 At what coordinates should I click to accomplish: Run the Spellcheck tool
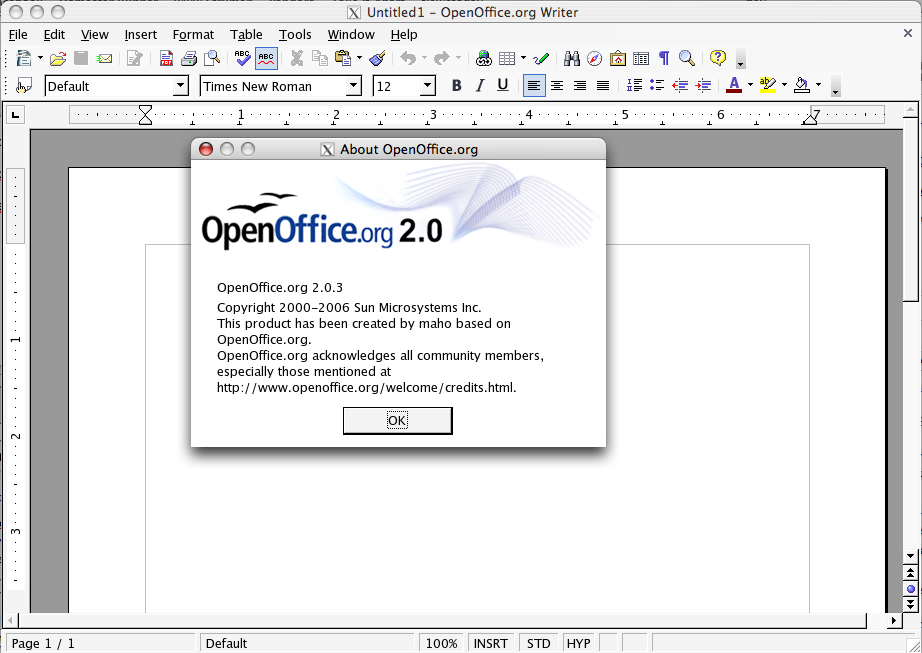pos(242,58)
